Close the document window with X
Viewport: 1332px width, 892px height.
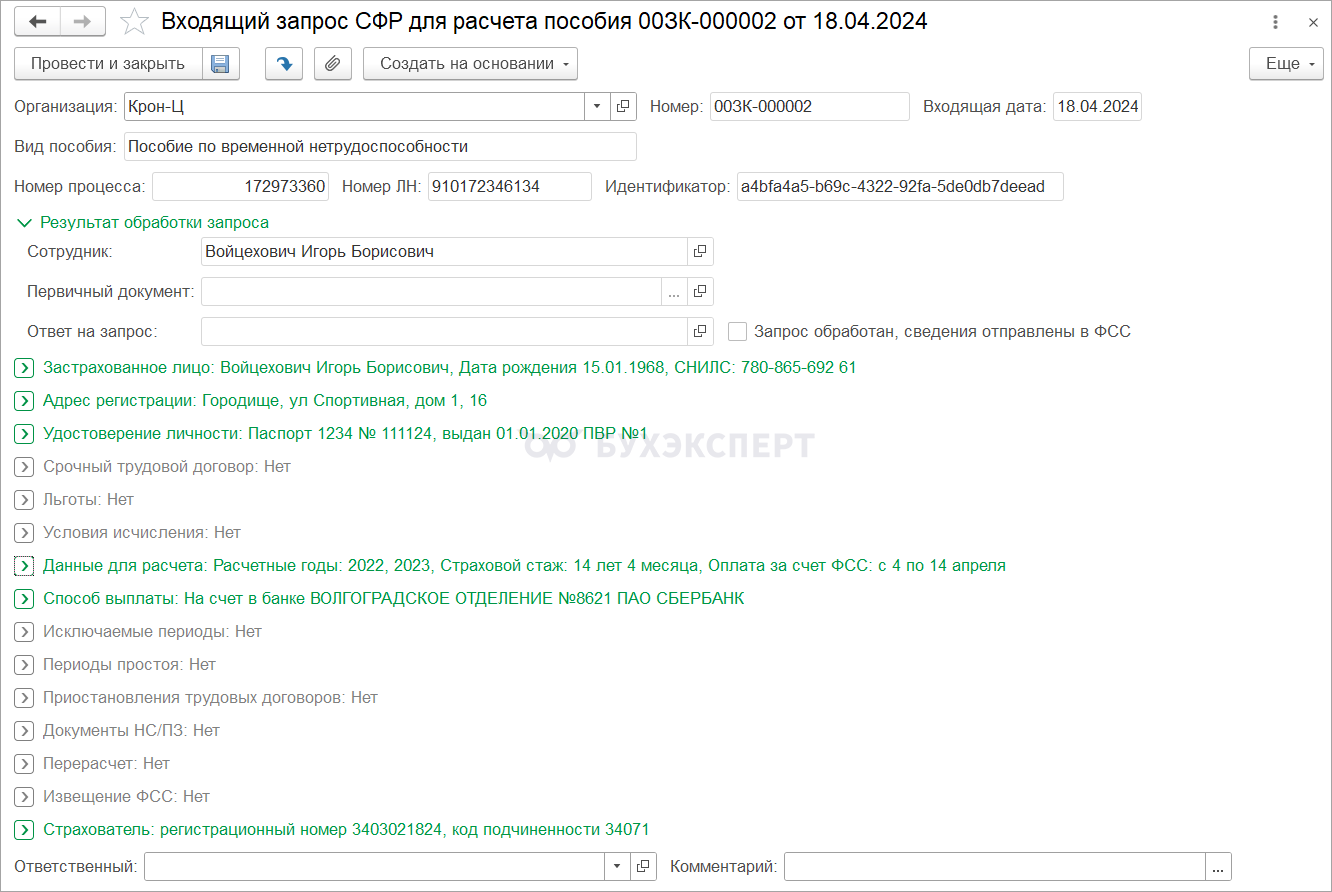pos(1313,21)
